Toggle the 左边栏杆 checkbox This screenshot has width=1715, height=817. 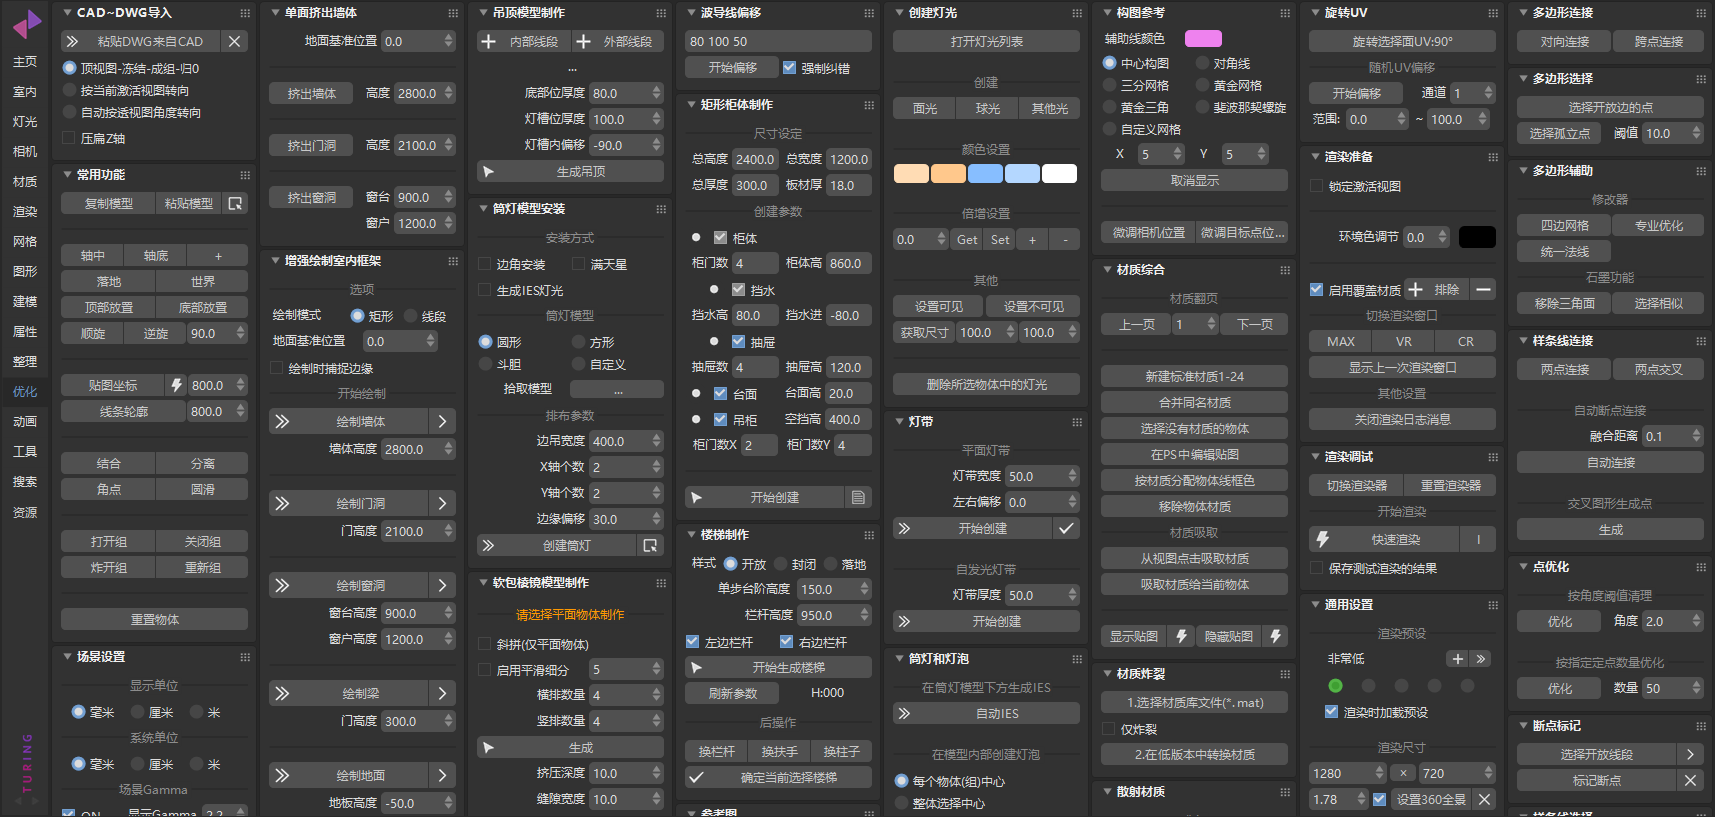[x=693, y=642]
